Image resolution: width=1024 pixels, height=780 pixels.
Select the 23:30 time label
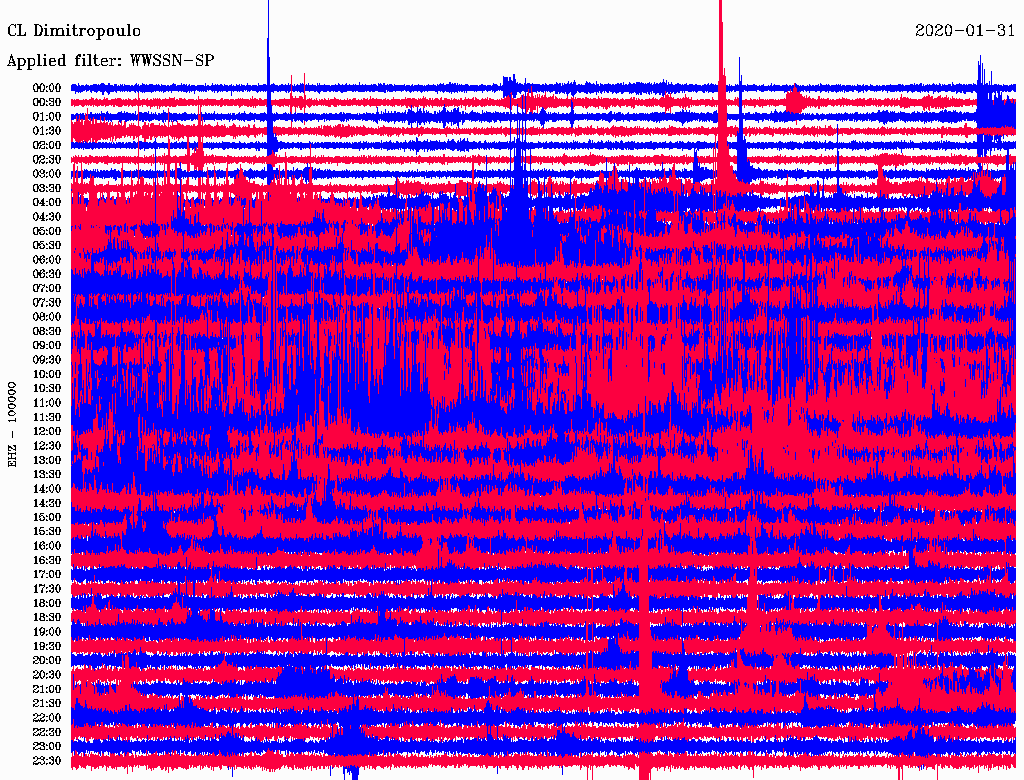47,760
